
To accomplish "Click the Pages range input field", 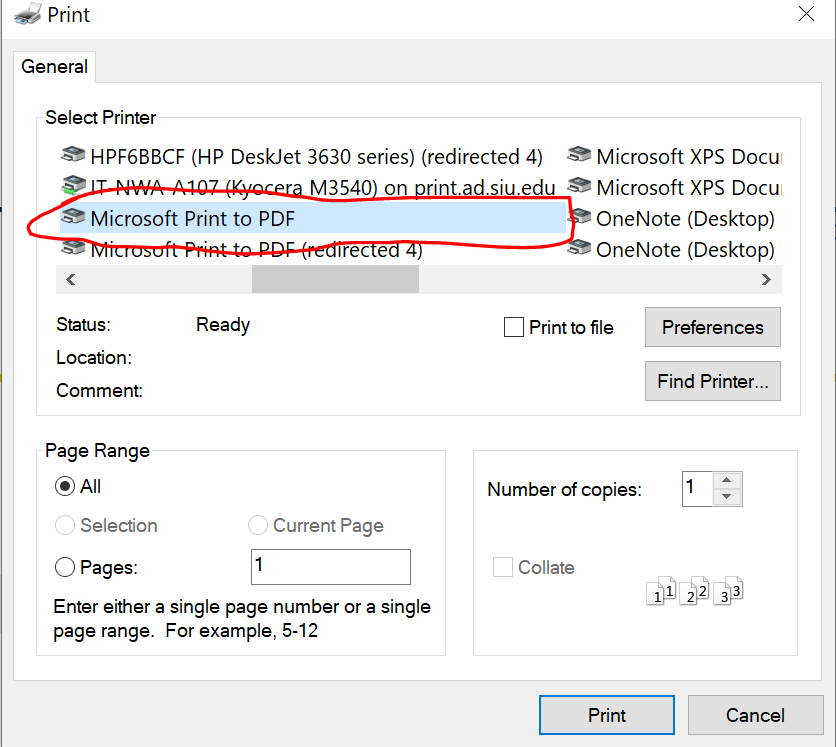I will (x=331, y=567).
